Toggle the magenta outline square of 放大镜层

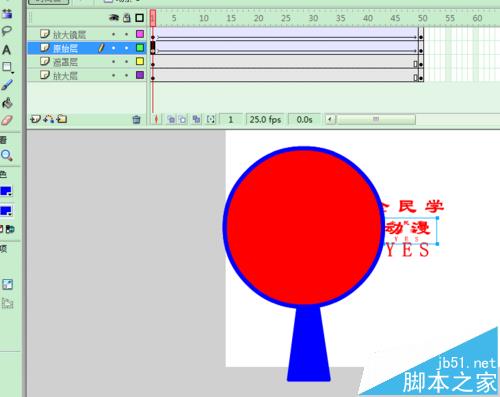[x=140, y=34]
